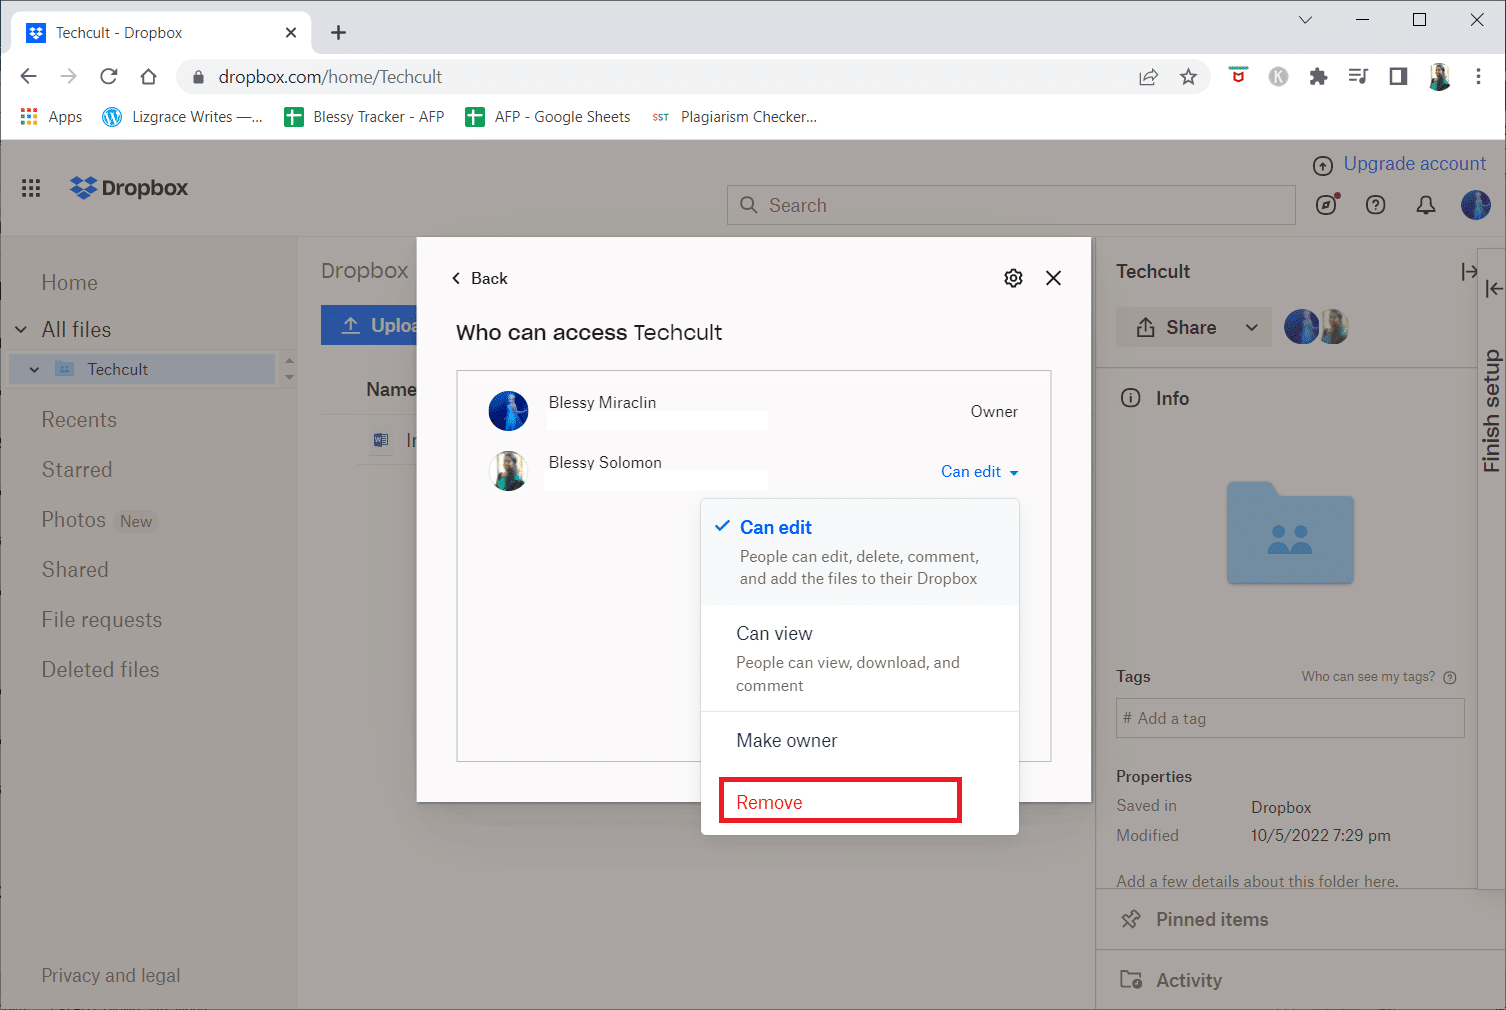This screenshot has width=1506, height=1010.
Task: Open the Chrome Extensions puzzle icon
Action: coord(1318,76)
